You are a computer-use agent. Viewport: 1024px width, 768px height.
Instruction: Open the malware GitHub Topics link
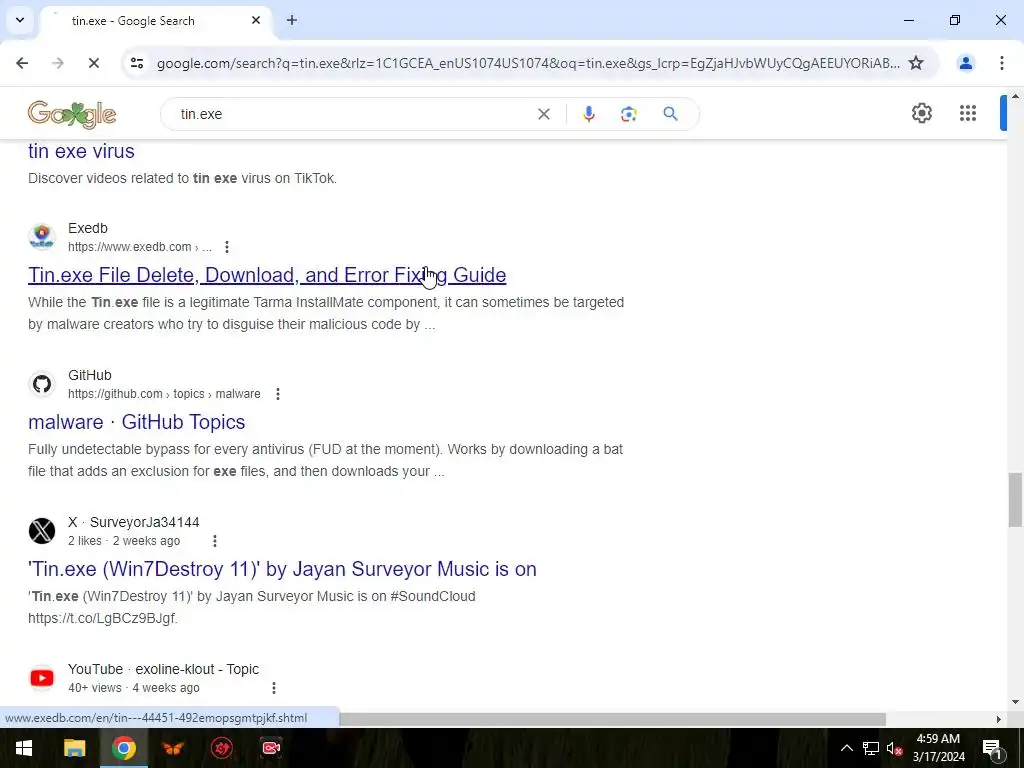[x=136, y=422]
